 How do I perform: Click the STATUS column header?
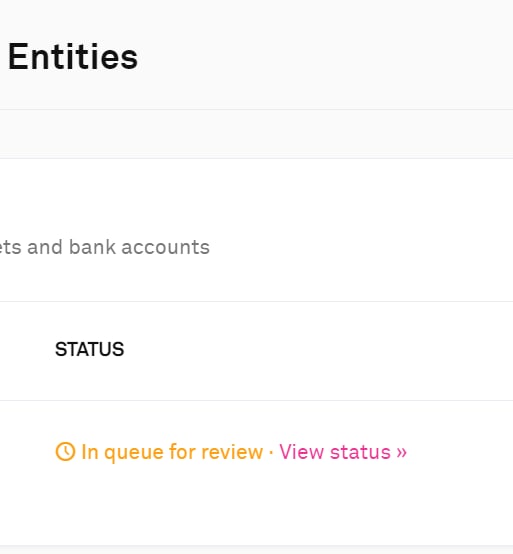coord(89,349)
